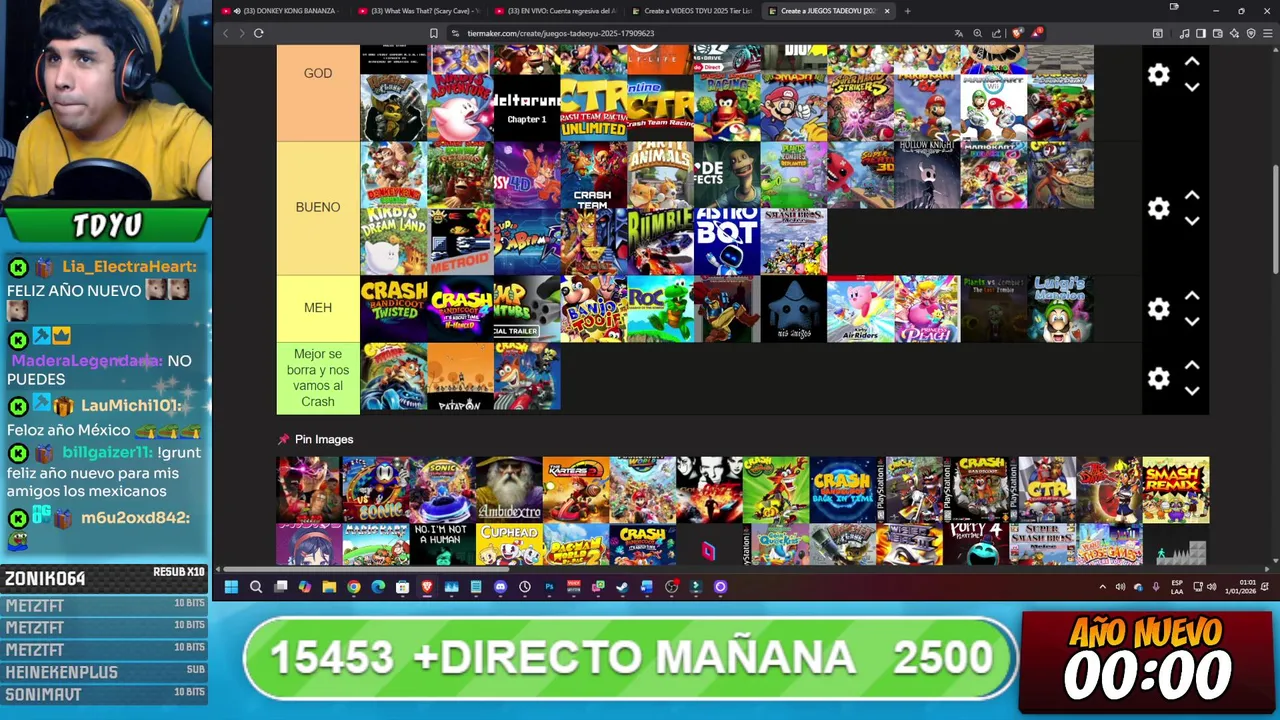Screen dimensions: 1280x720
Task: Switch to the DONKEY KONG BANANZA tab
Action: tap(283, 11)
